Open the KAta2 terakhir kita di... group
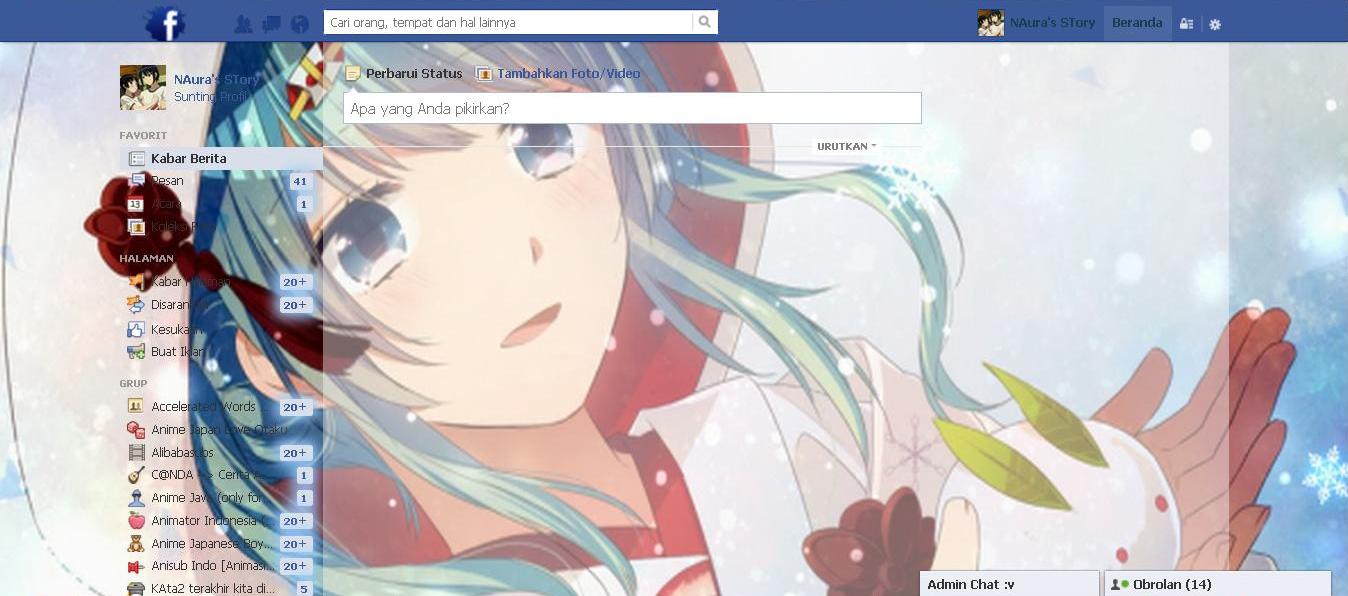 (213, 589)
